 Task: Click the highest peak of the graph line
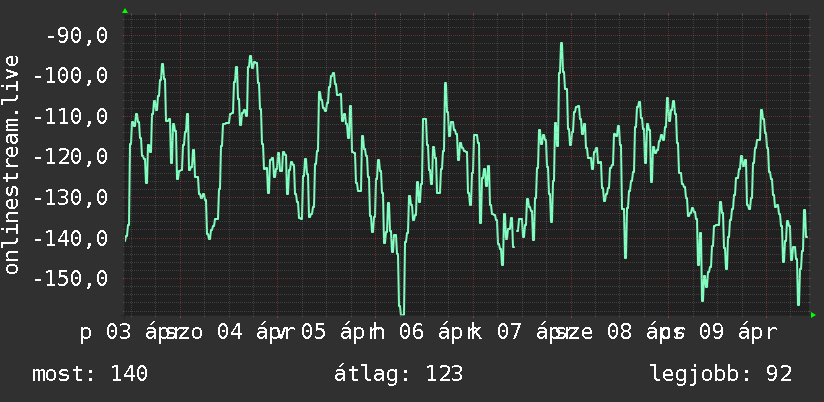point(561,44)
